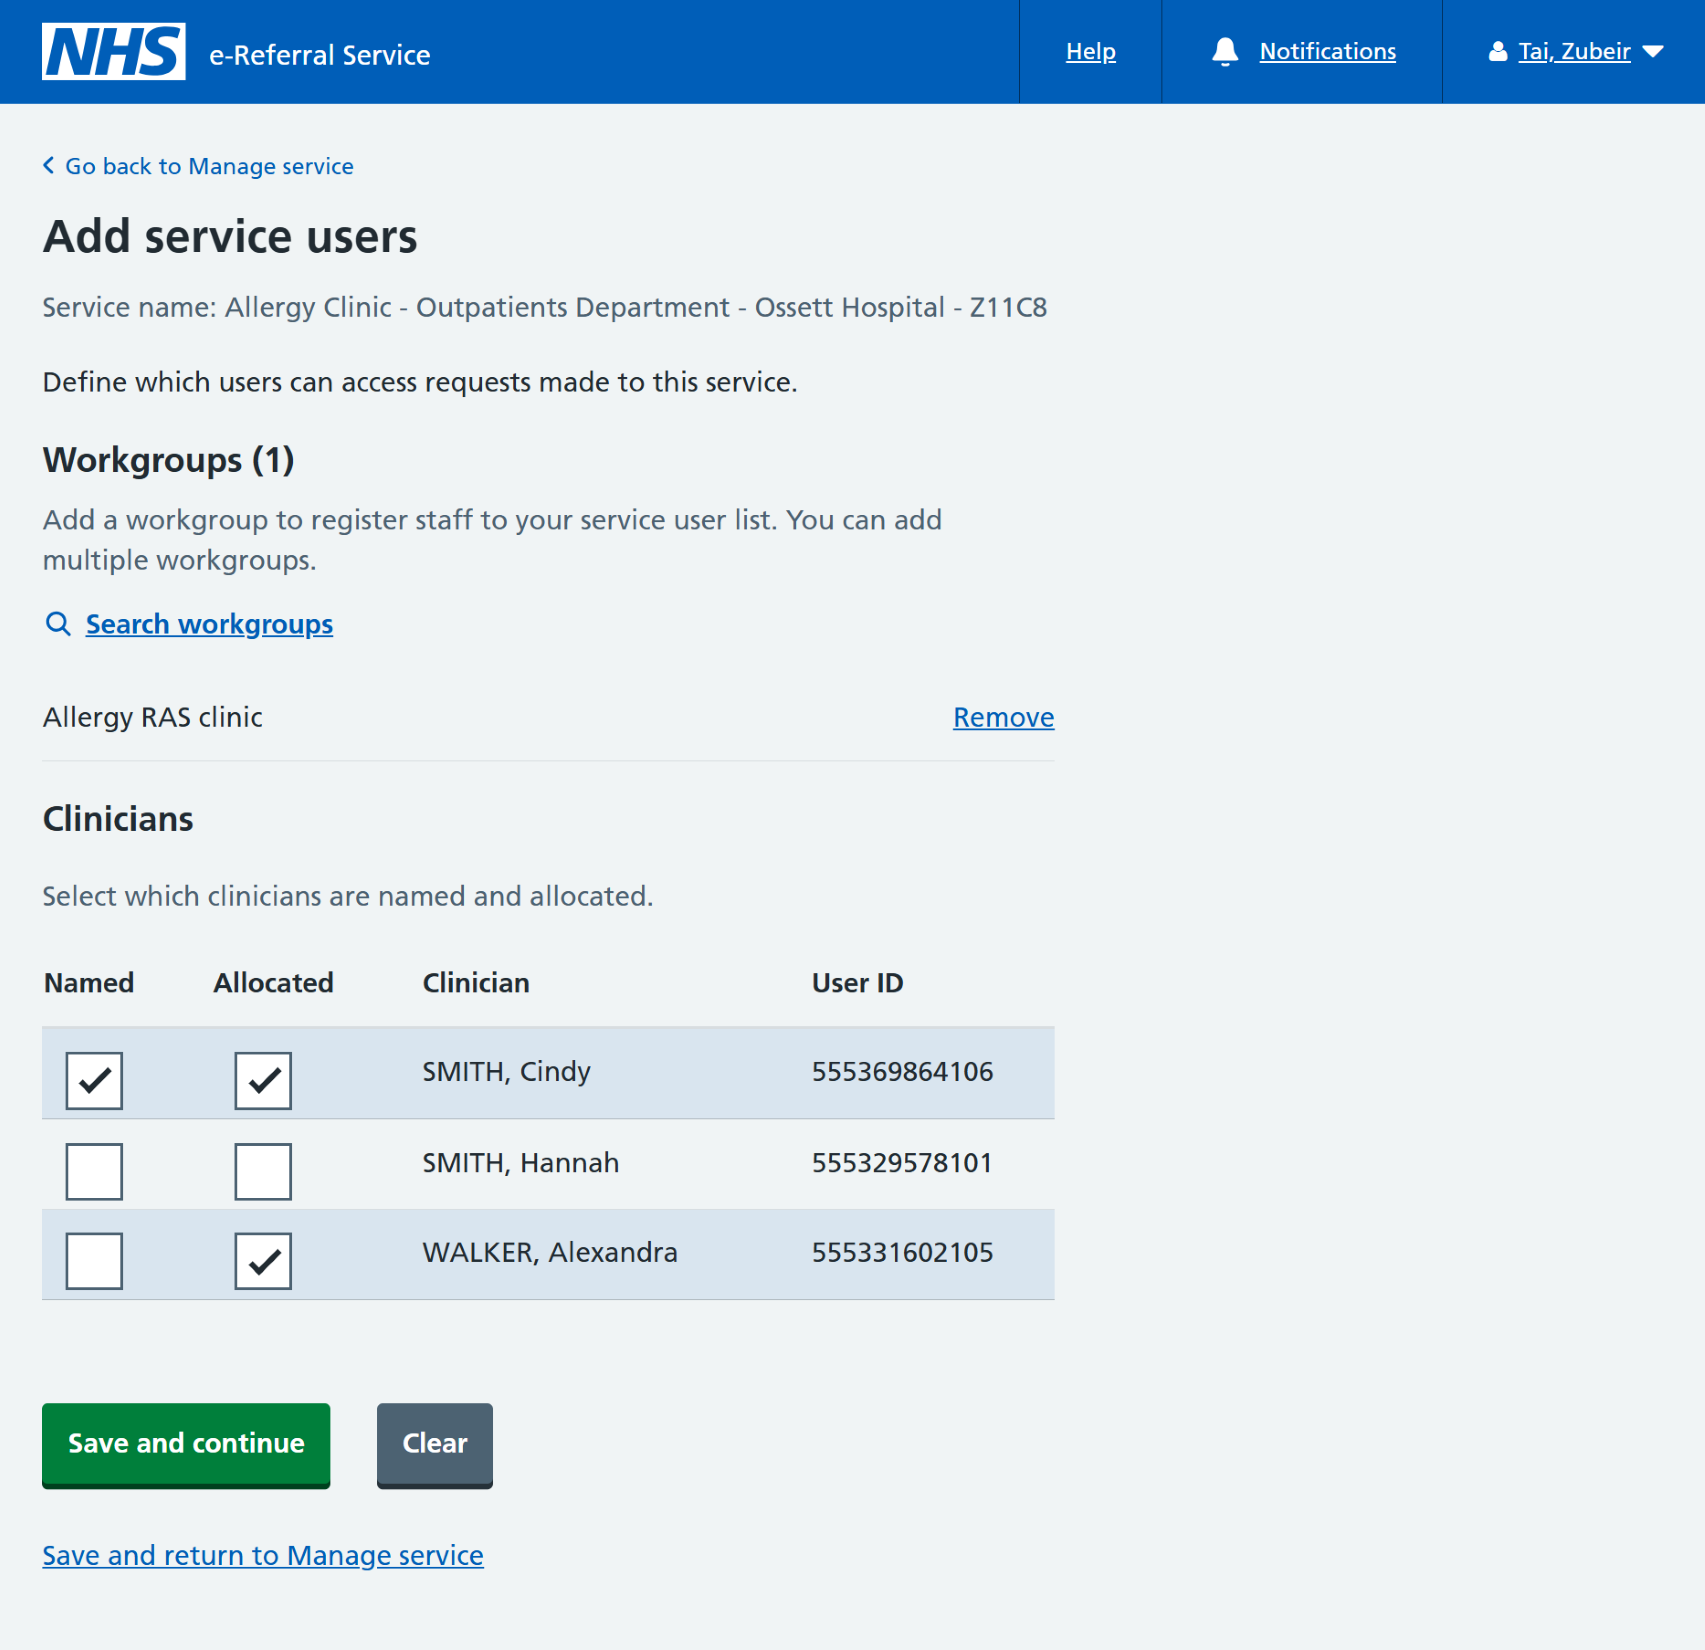Click the e-Referral Service title

[319, 55]
